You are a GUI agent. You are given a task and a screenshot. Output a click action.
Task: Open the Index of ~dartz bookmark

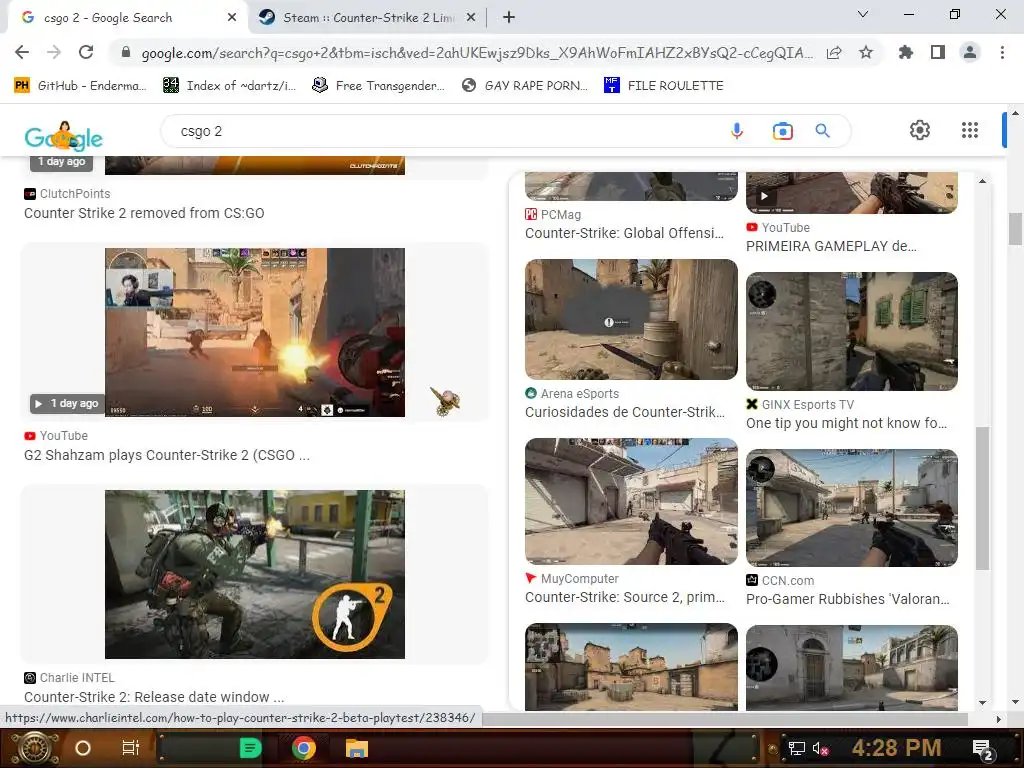pos(230,86)
